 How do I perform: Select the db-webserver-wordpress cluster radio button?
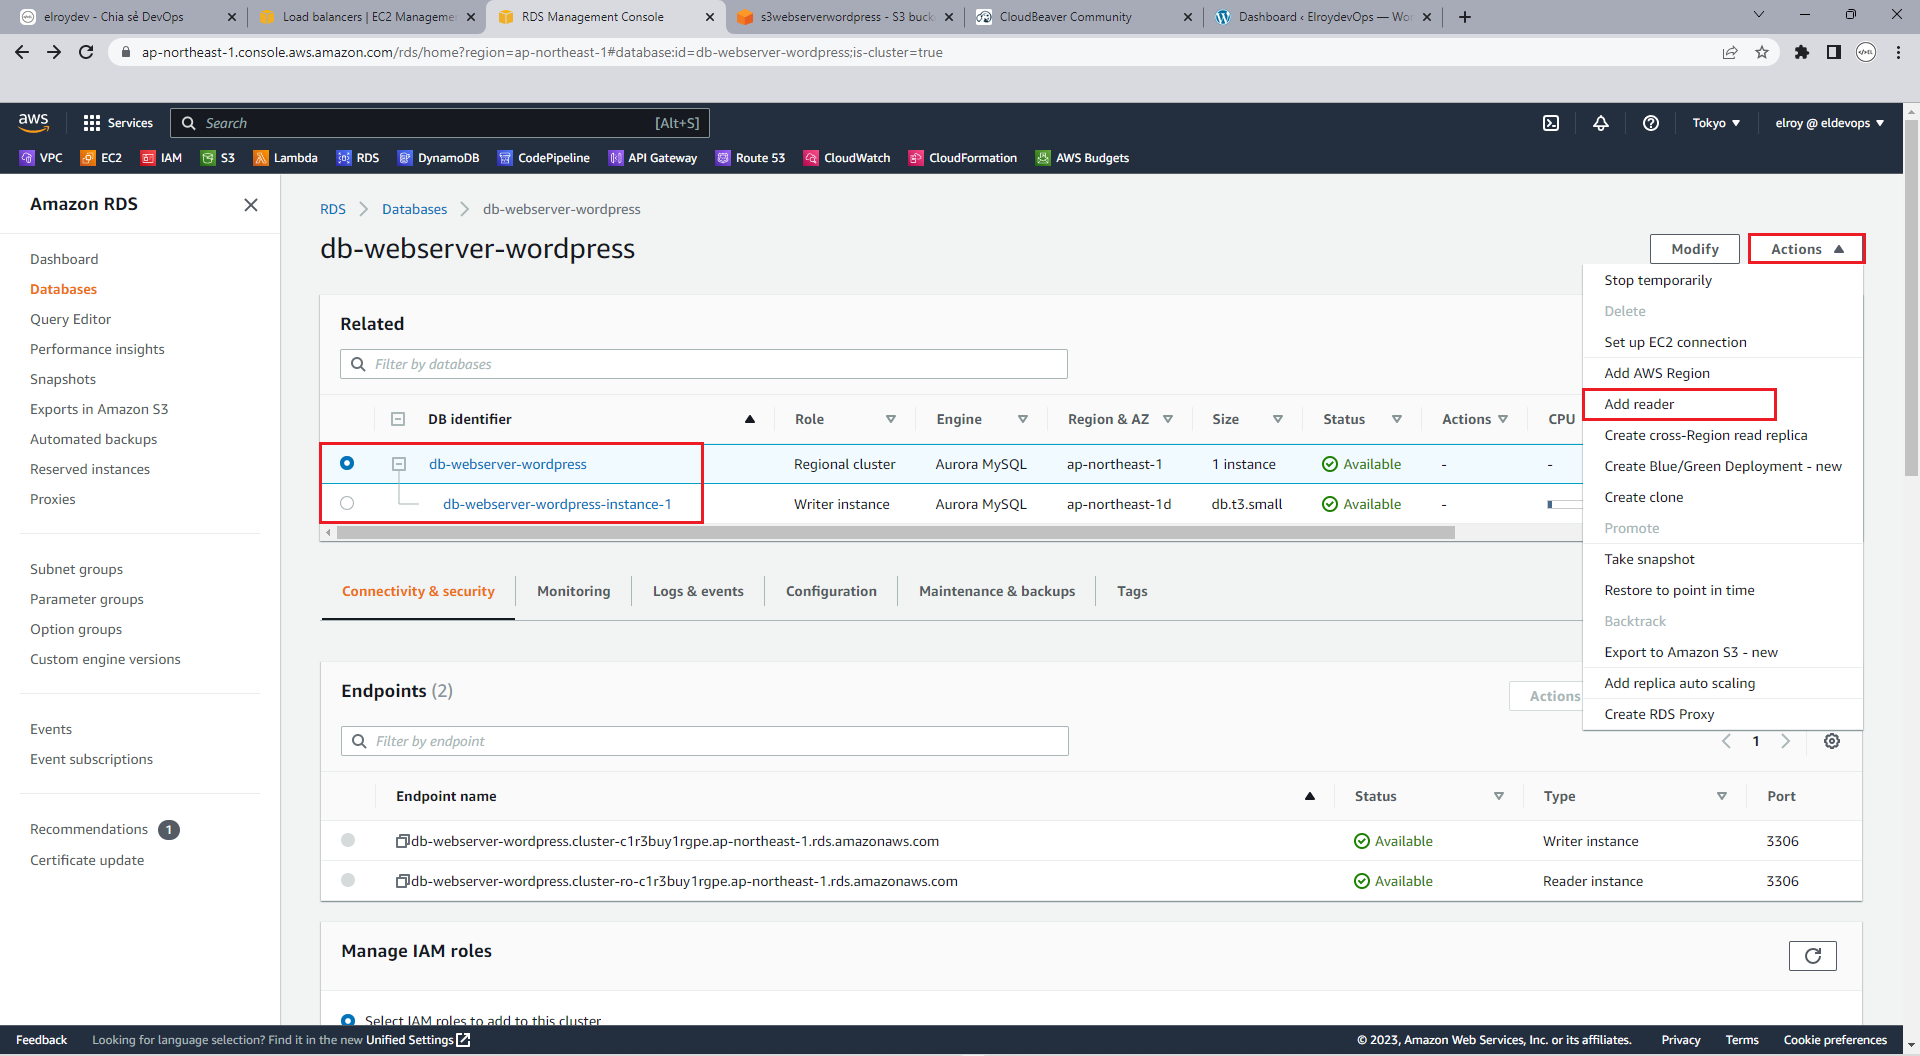point(347,463)
